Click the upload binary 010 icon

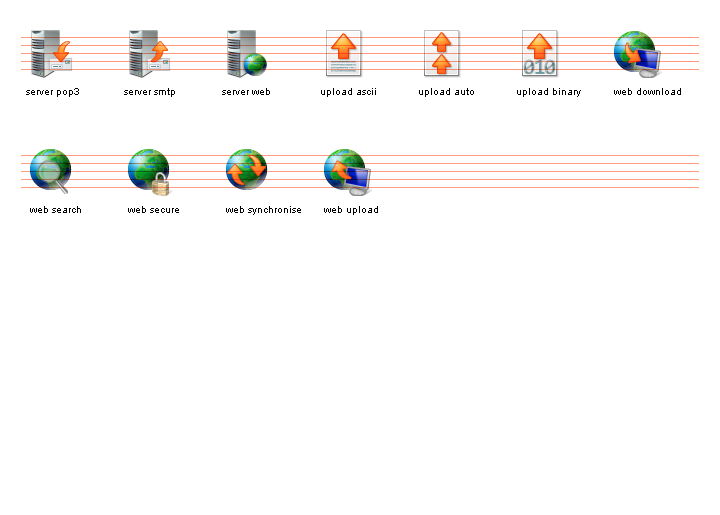tap(540, 54)
